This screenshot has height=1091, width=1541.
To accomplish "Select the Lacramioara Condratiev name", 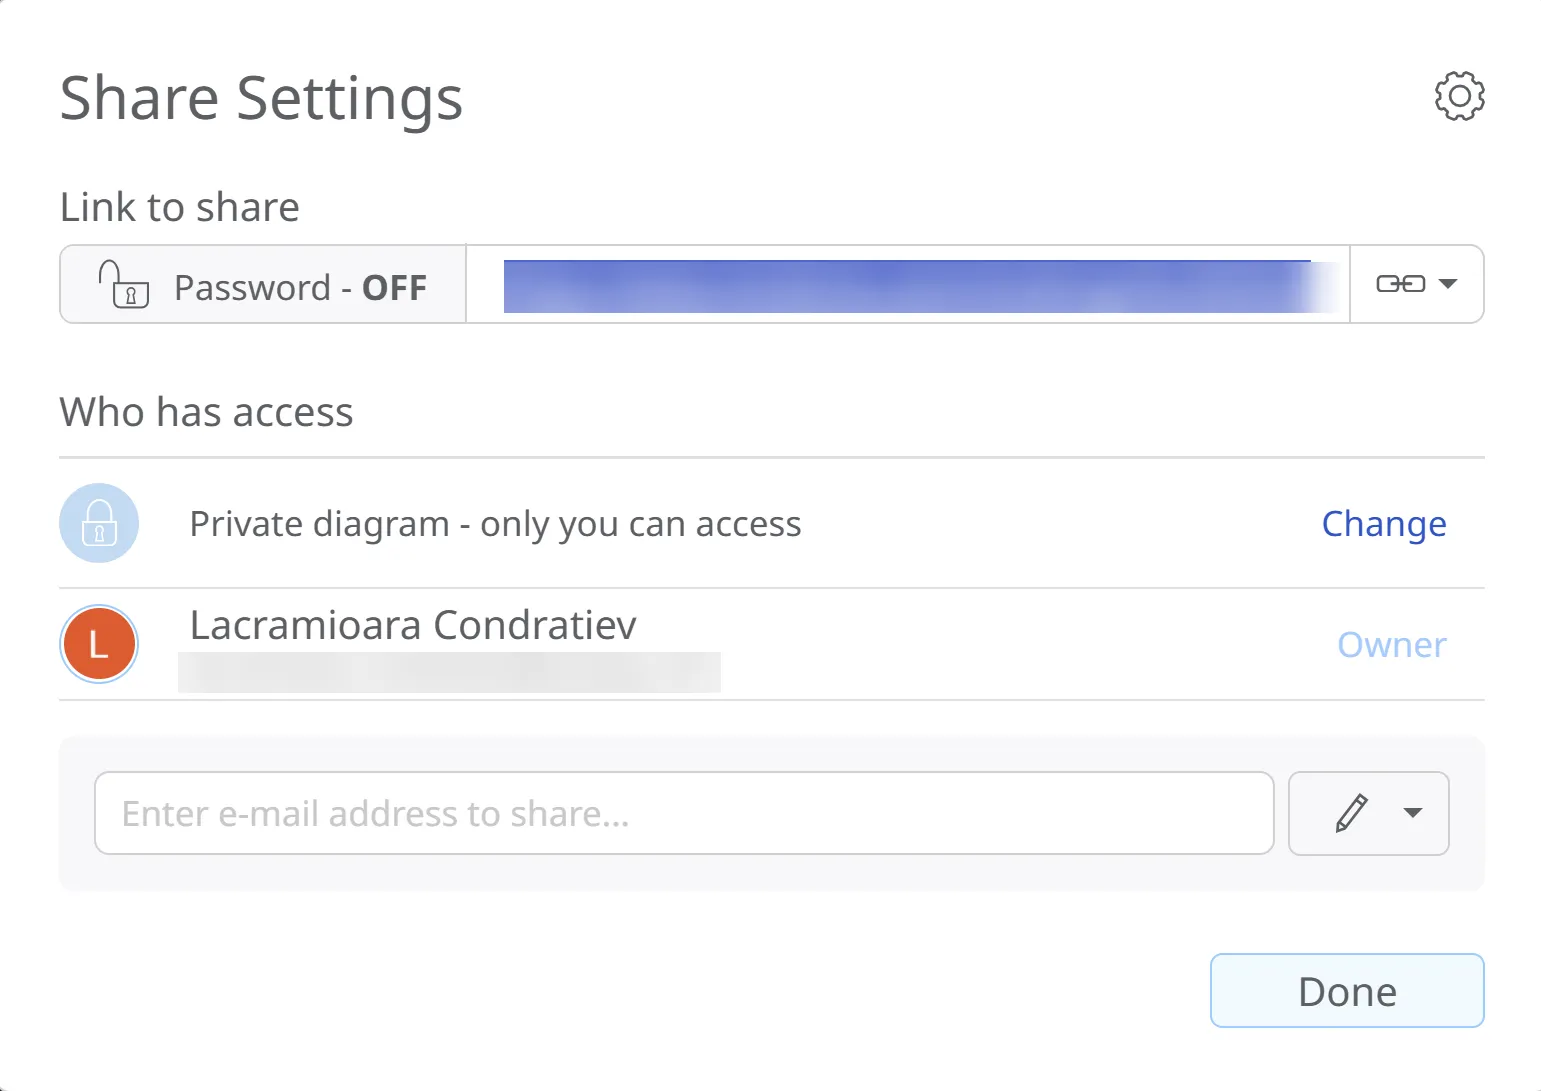I will point(413,625).
